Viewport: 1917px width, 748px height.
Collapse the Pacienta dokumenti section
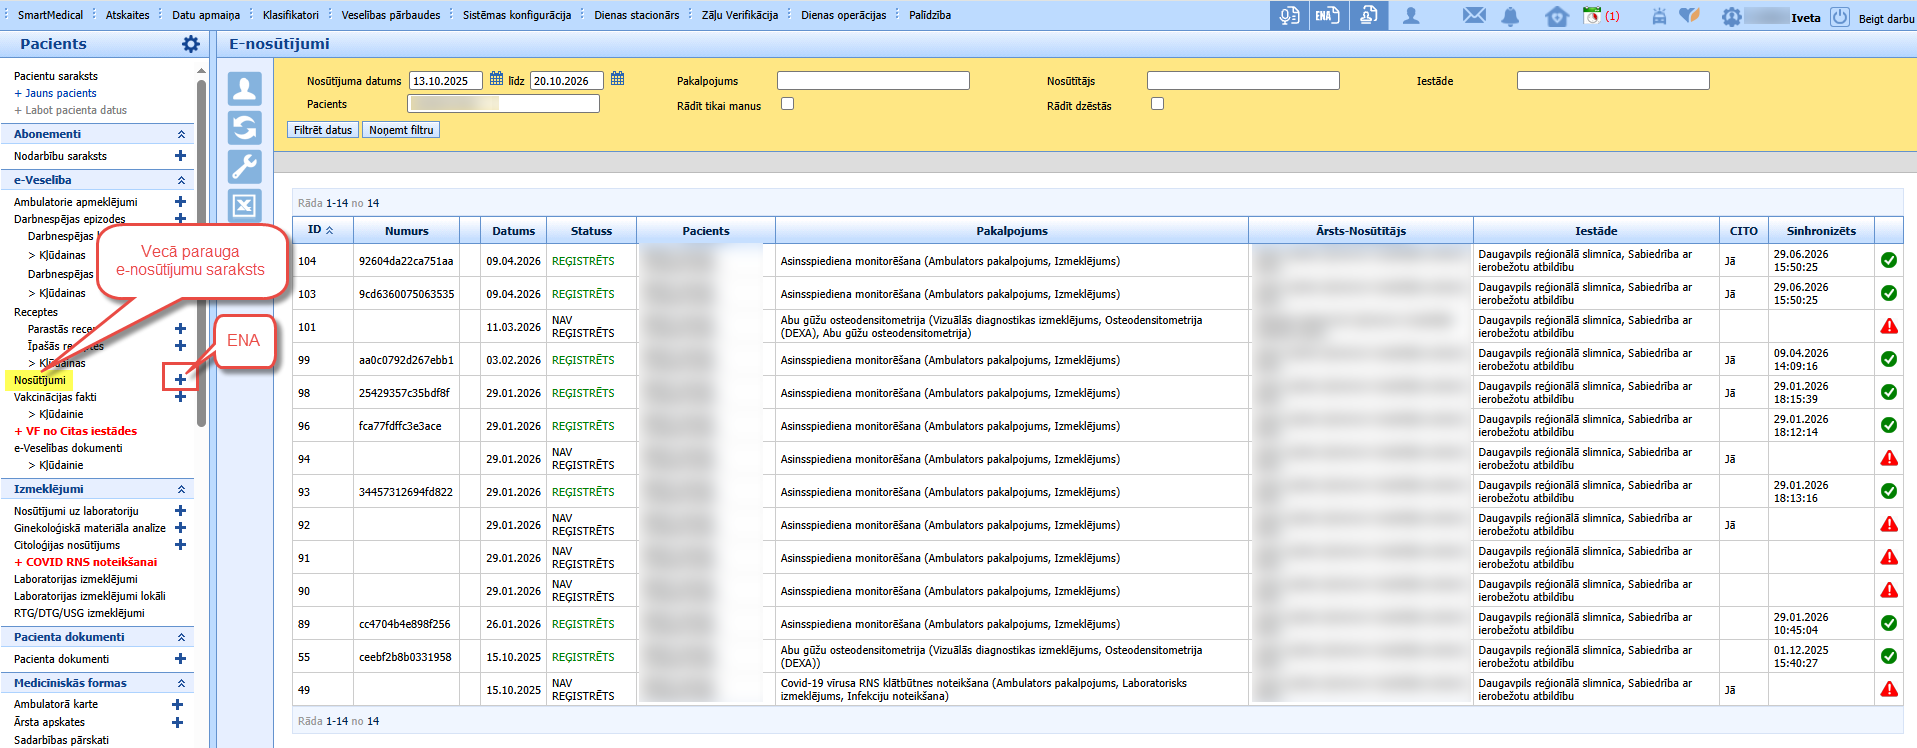(x=181, y=637)
